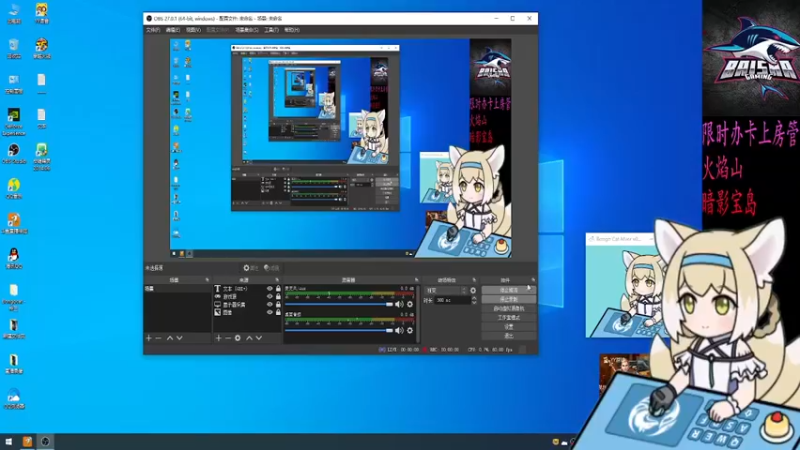
Task: Click the Properties gear above the docks
Action: [x=251, y=268]
